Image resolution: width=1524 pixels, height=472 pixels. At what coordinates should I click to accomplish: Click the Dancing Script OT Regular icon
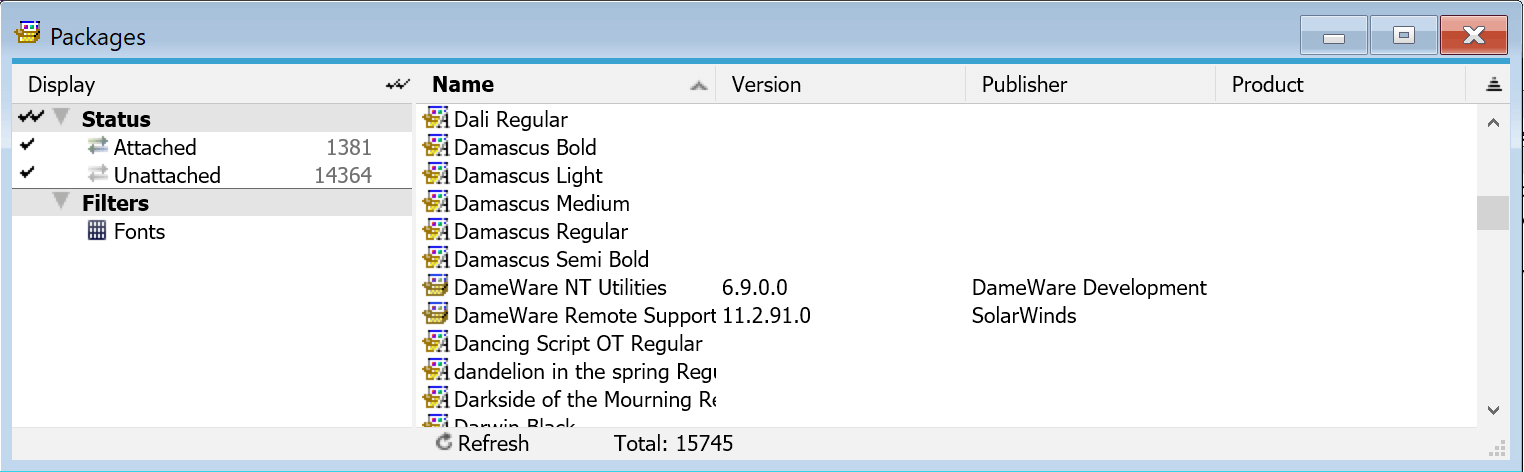[x=436, y=344]
